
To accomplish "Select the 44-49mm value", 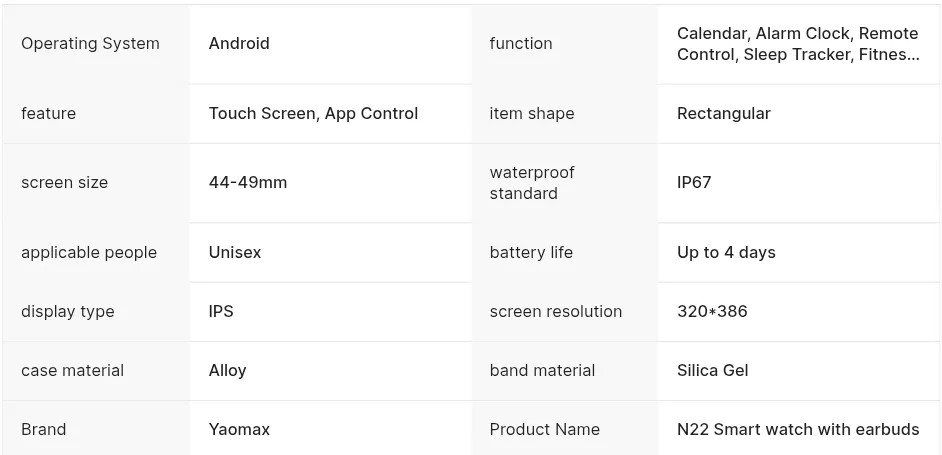I will 247,183.
